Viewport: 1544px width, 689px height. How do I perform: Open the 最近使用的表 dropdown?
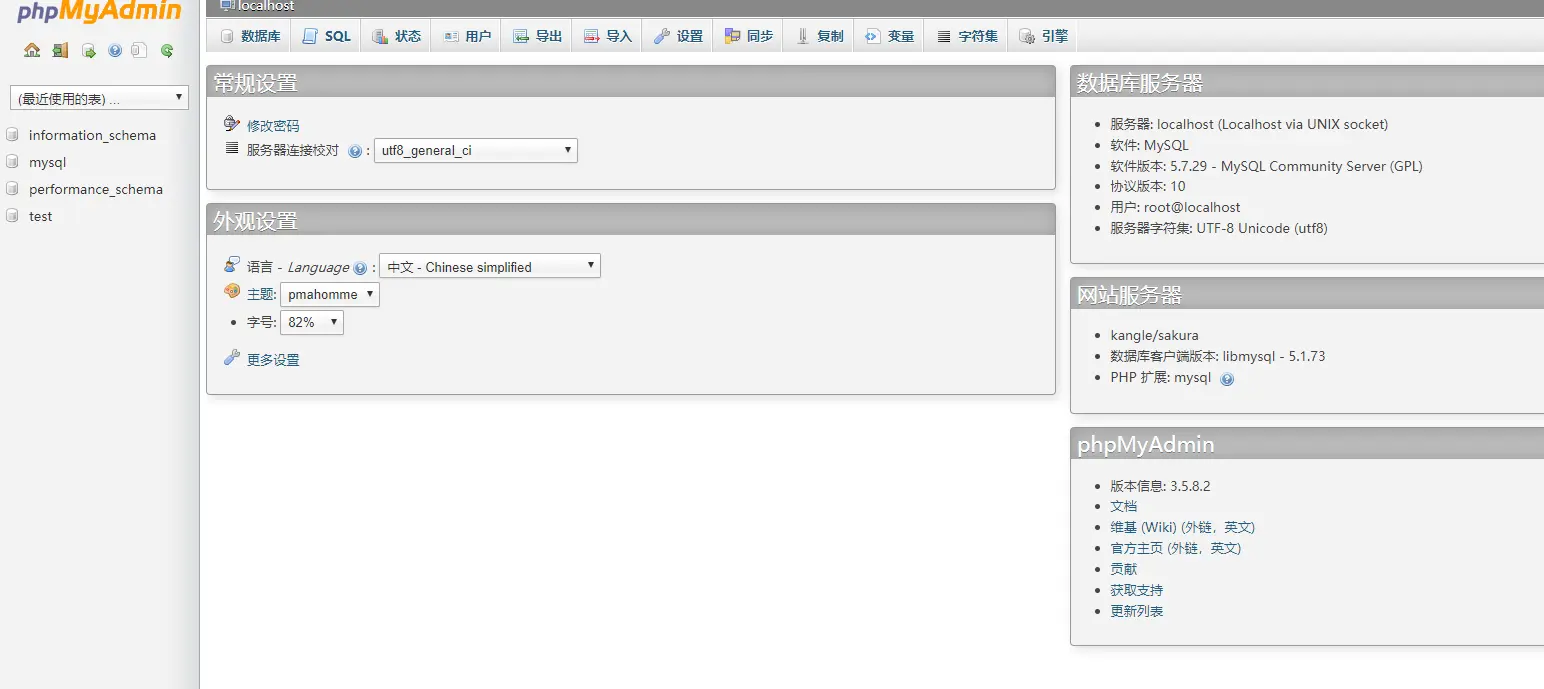click(x=99, y=98)
